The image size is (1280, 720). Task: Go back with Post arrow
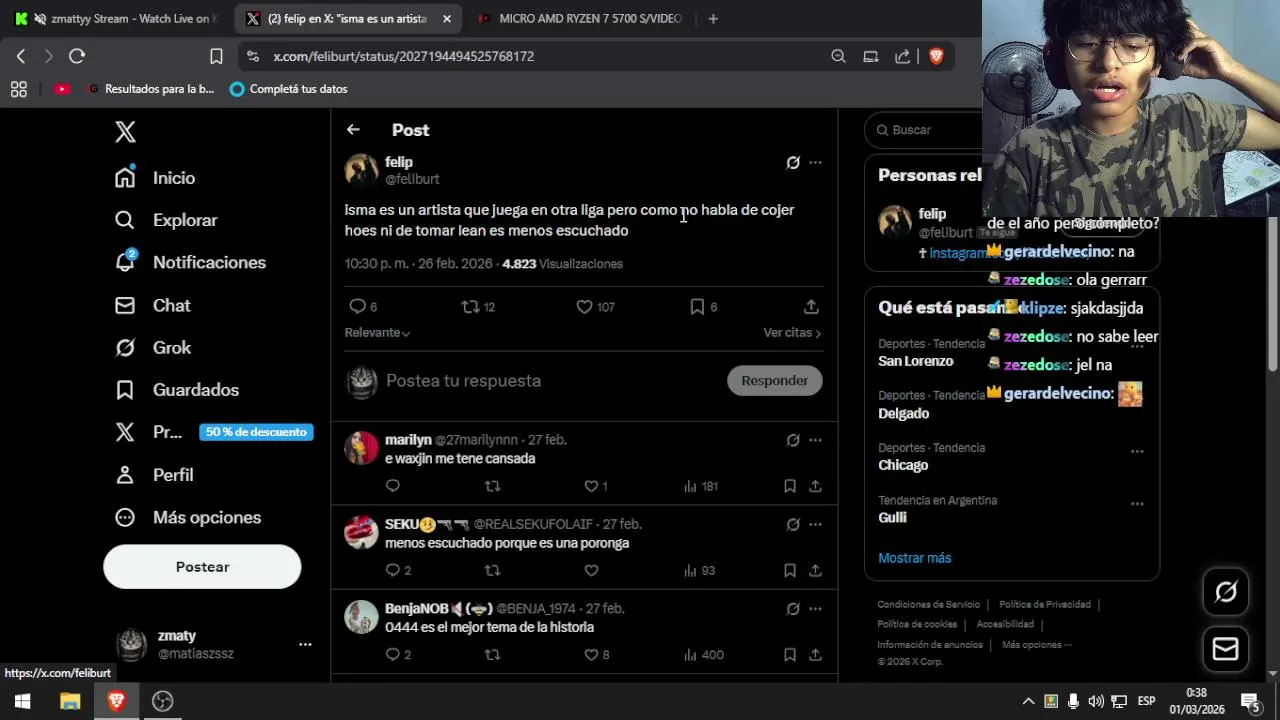point(353,130)
